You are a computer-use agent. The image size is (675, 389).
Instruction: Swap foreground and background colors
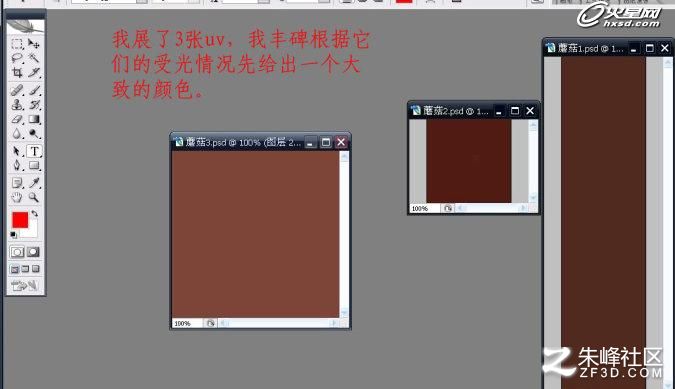tap(34, 213)
